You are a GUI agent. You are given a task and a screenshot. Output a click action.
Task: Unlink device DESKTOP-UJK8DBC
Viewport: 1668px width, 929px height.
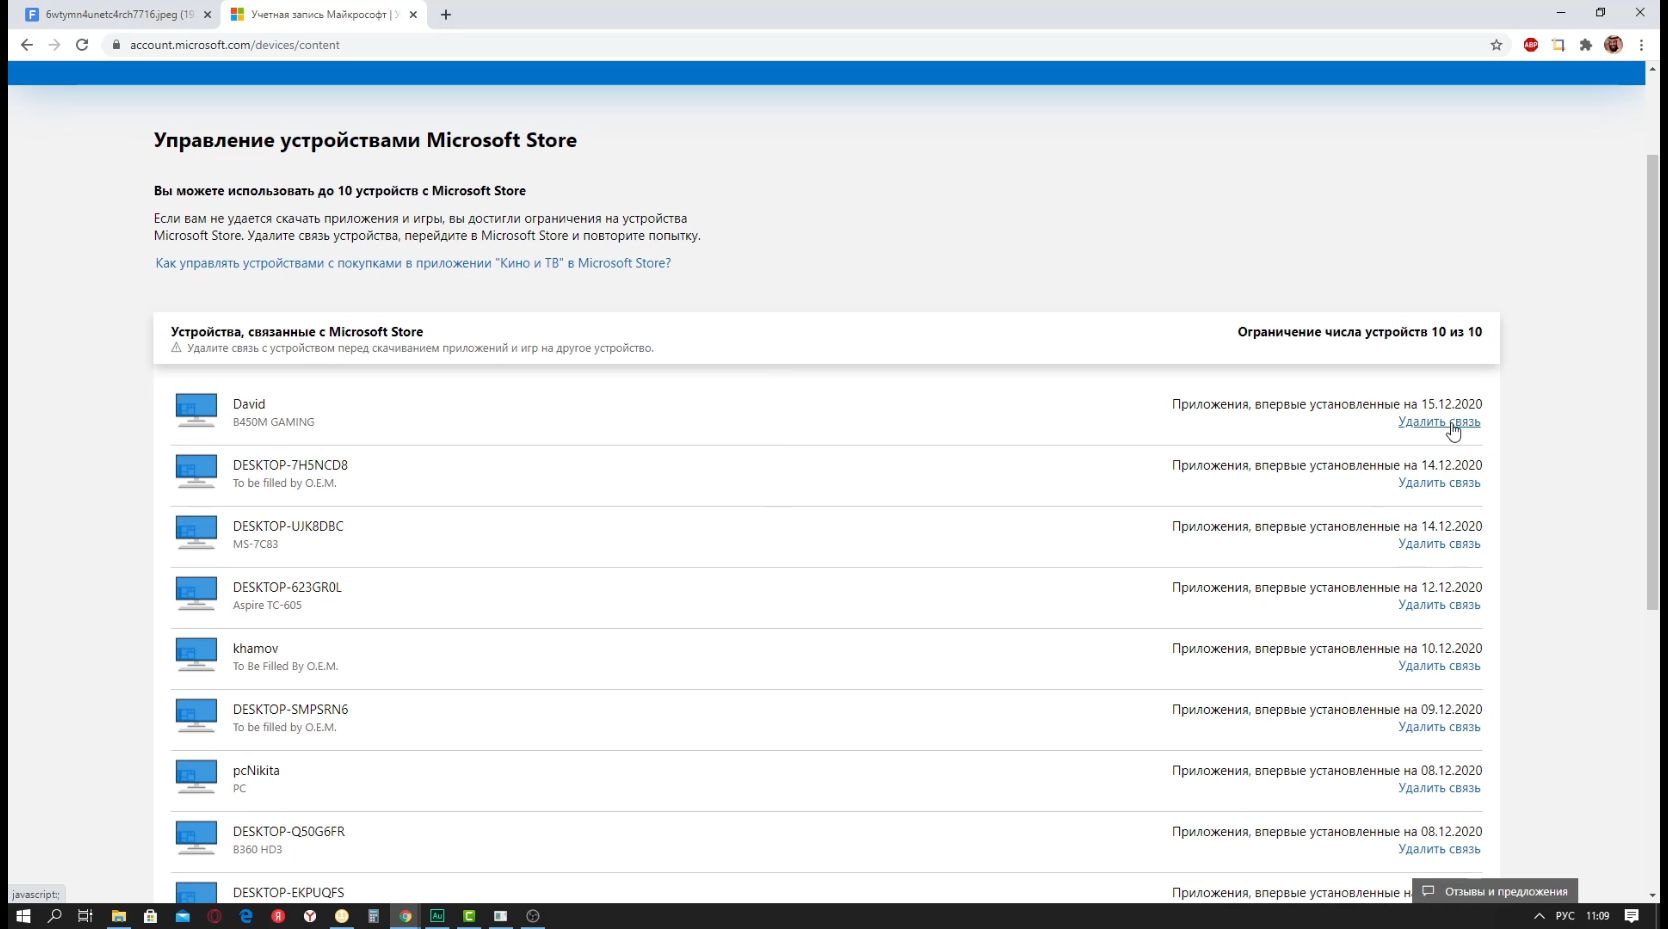coord(1439,544)
